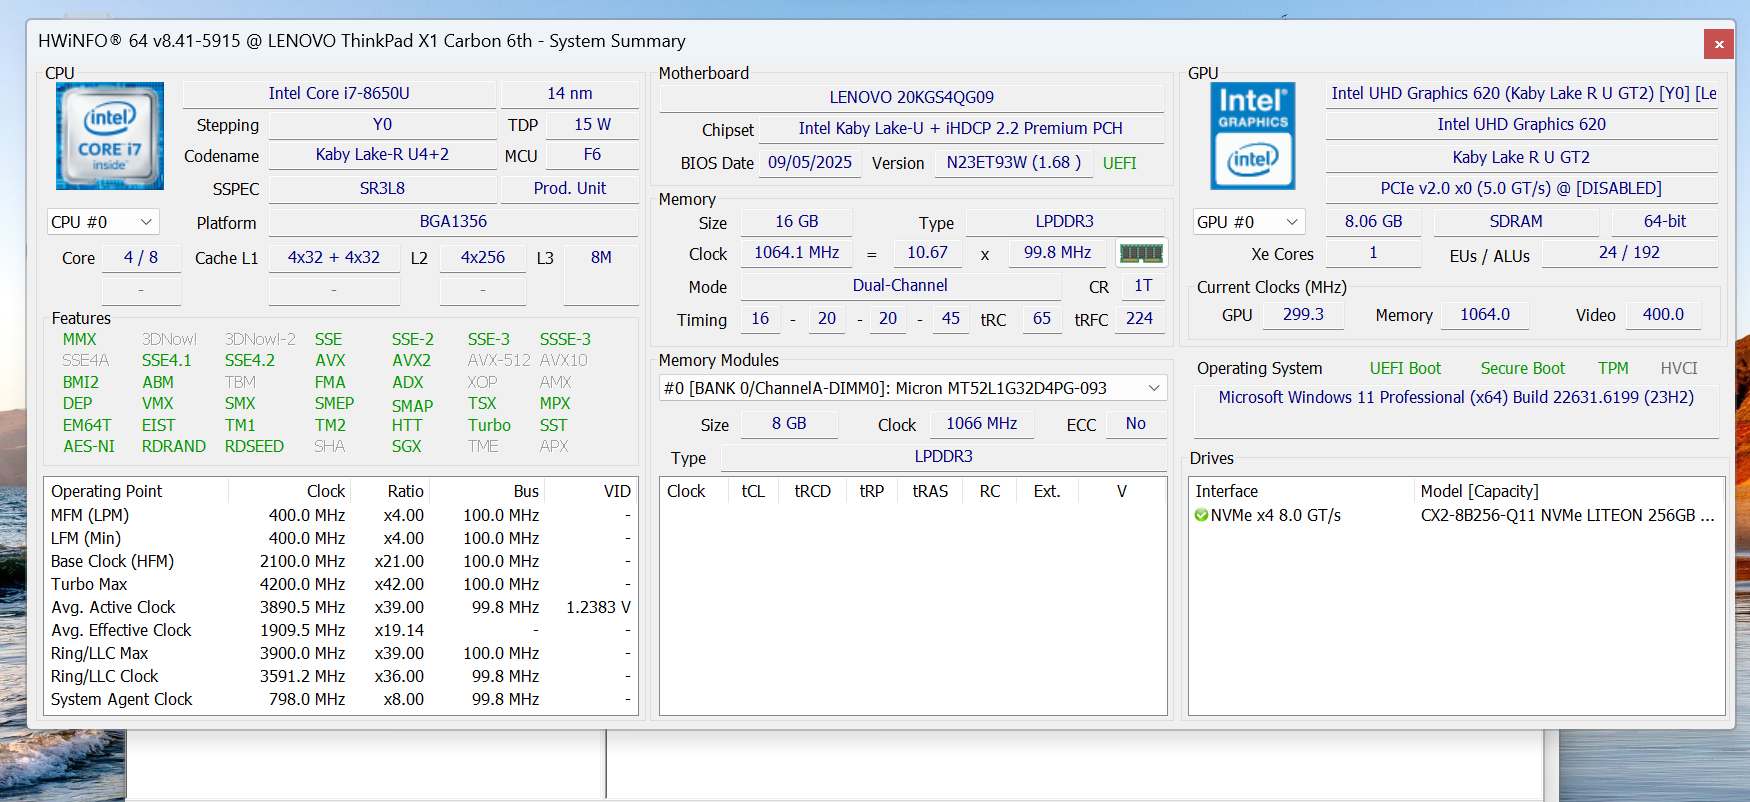Screen dimensions: 1750x802
Task: Click the memory clock multiplier 10.67
Action: point(928,253)
